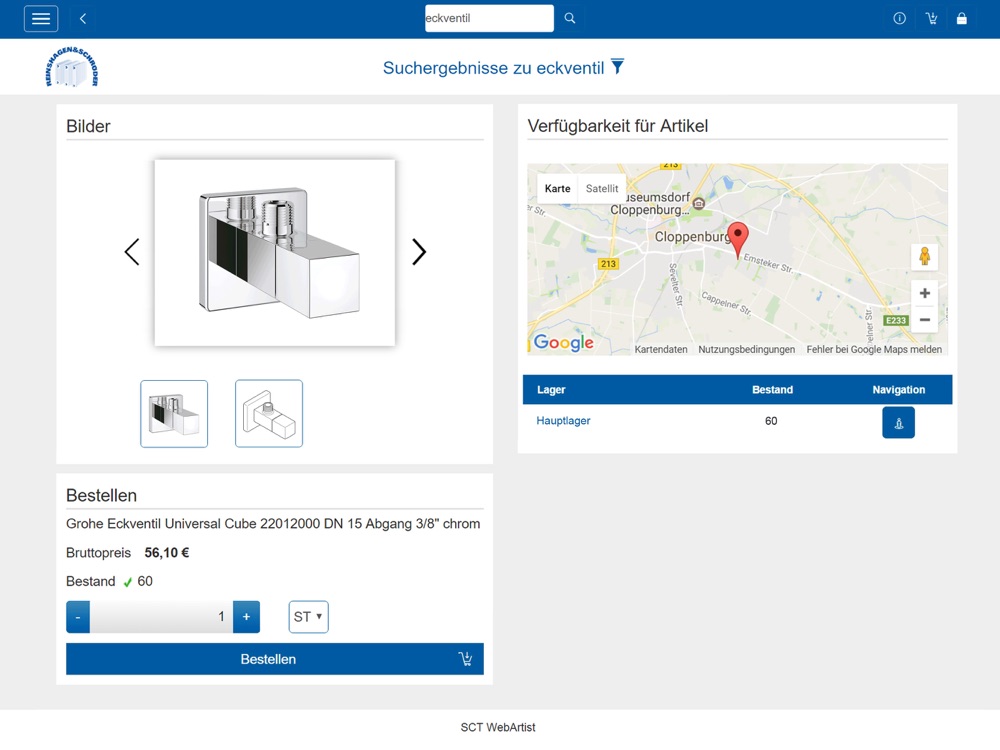Viewport: 1000px width, 750px height.
Task: Switch map to Karte view
Action: pyautogui.click(x=557, y=189)
